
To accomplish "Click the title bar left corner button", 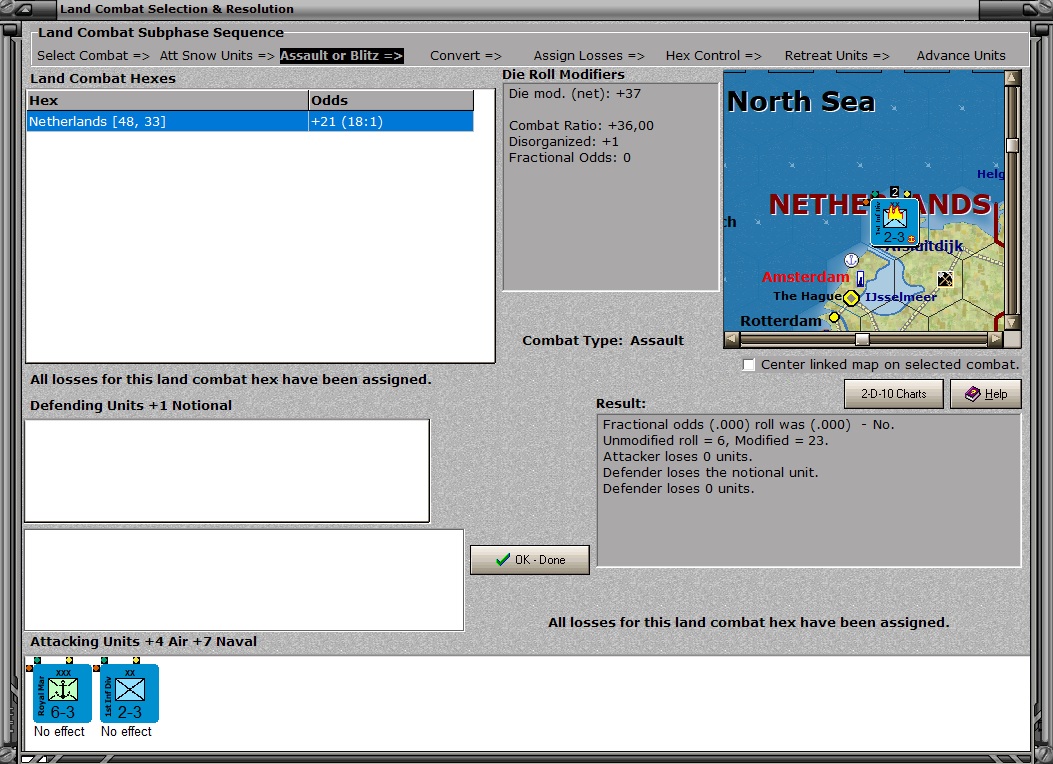I will pos(26,9).
